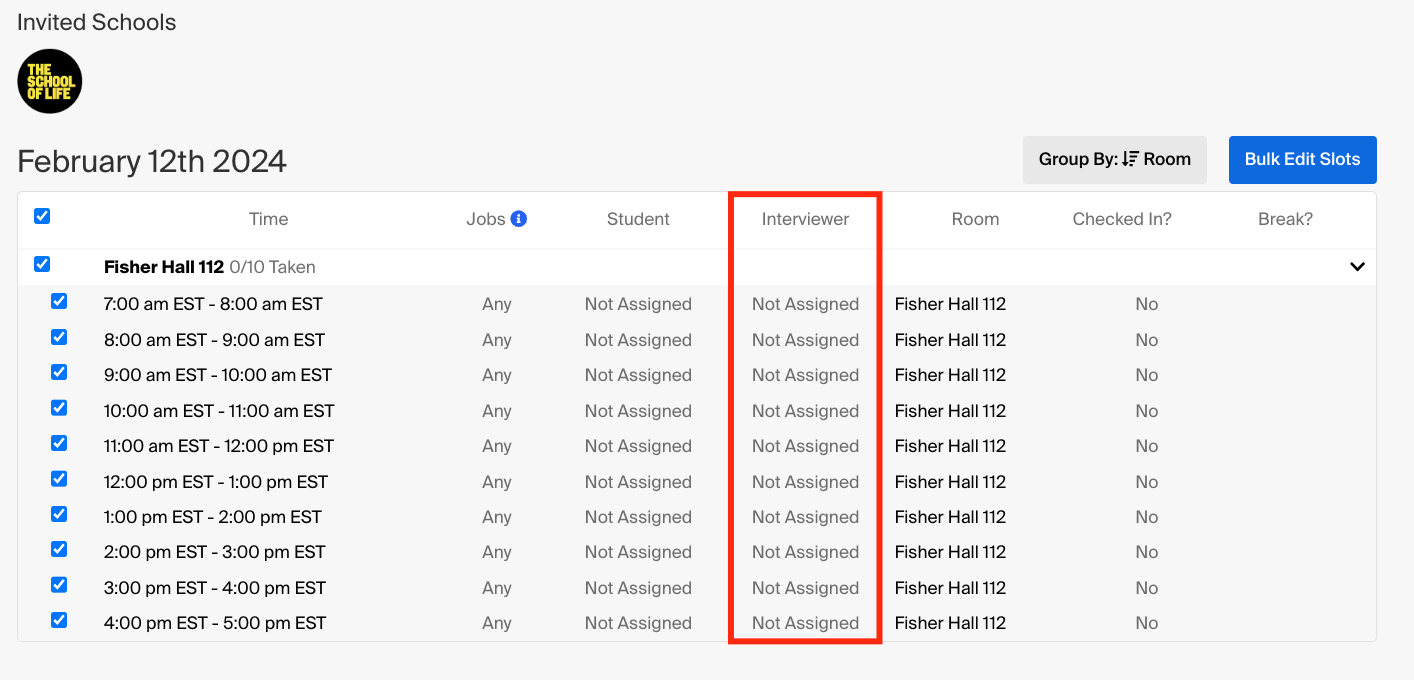Select Not Assigned interviewer for 9:00 am slot
Image resolution: width=1414 pixels, height=680 pixels.
(805, 375)
